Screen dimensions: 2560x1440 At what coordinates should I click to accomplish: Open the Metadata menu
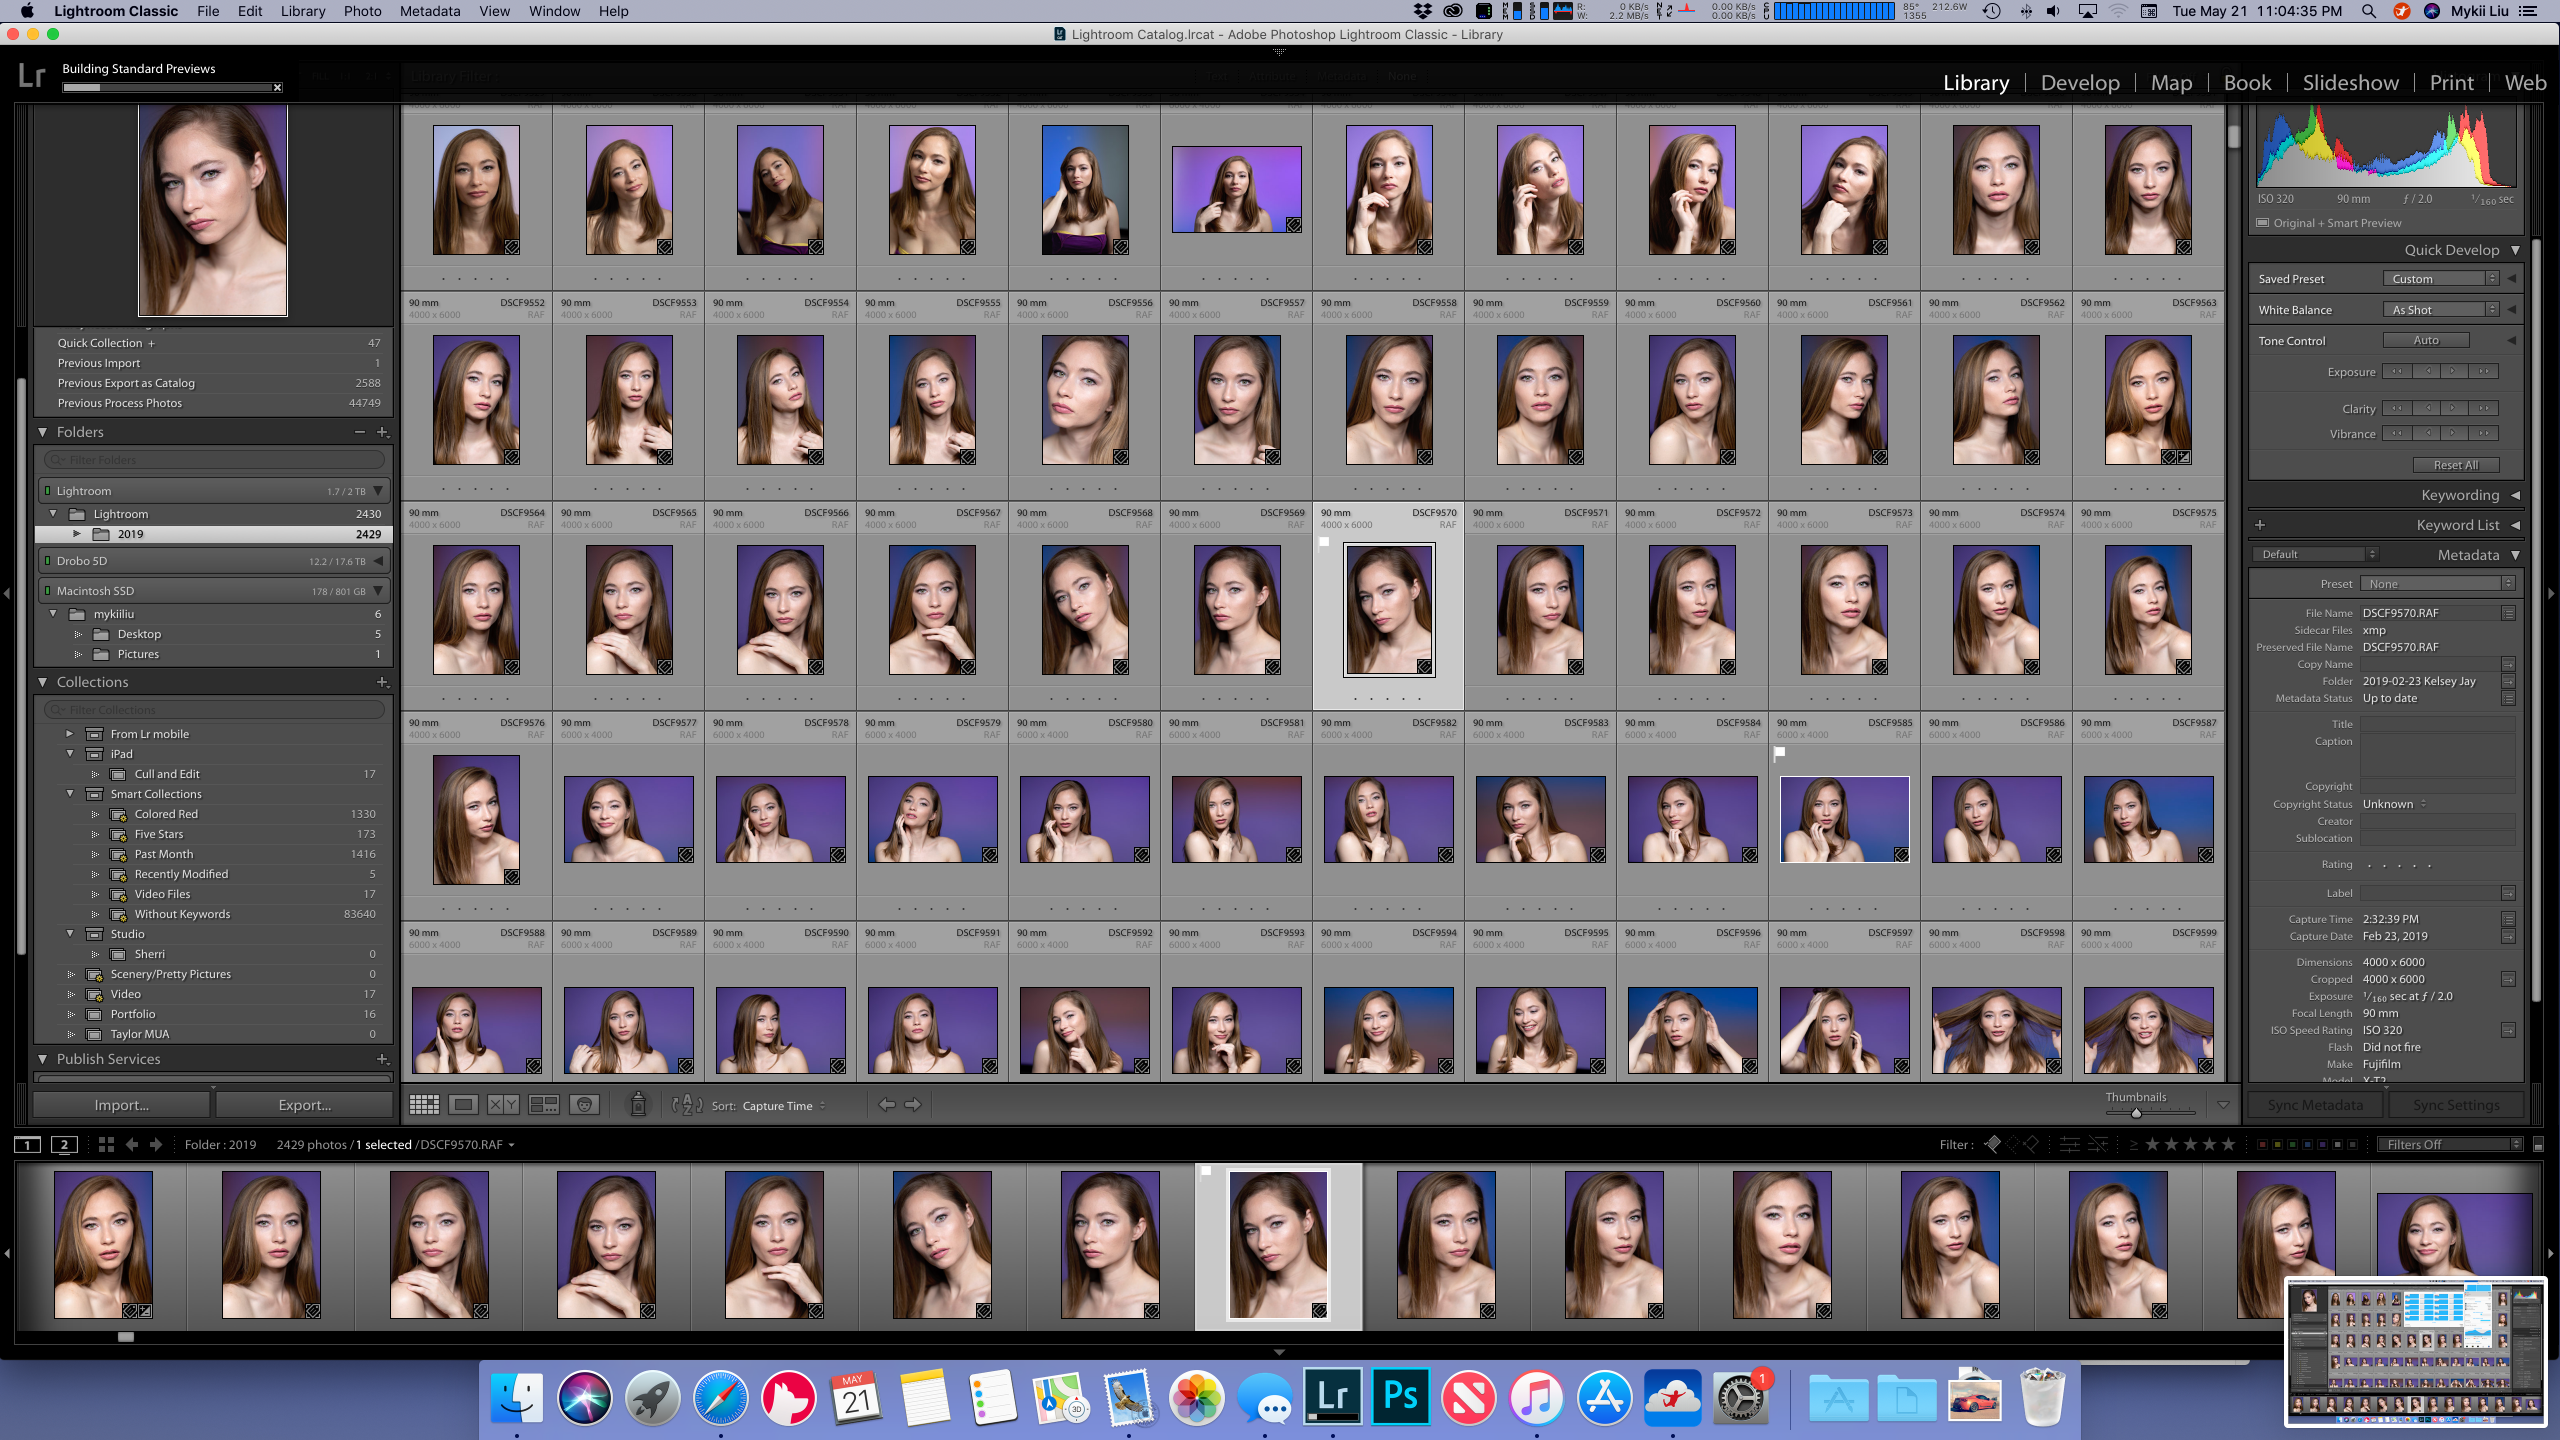(x=430, y=11)
